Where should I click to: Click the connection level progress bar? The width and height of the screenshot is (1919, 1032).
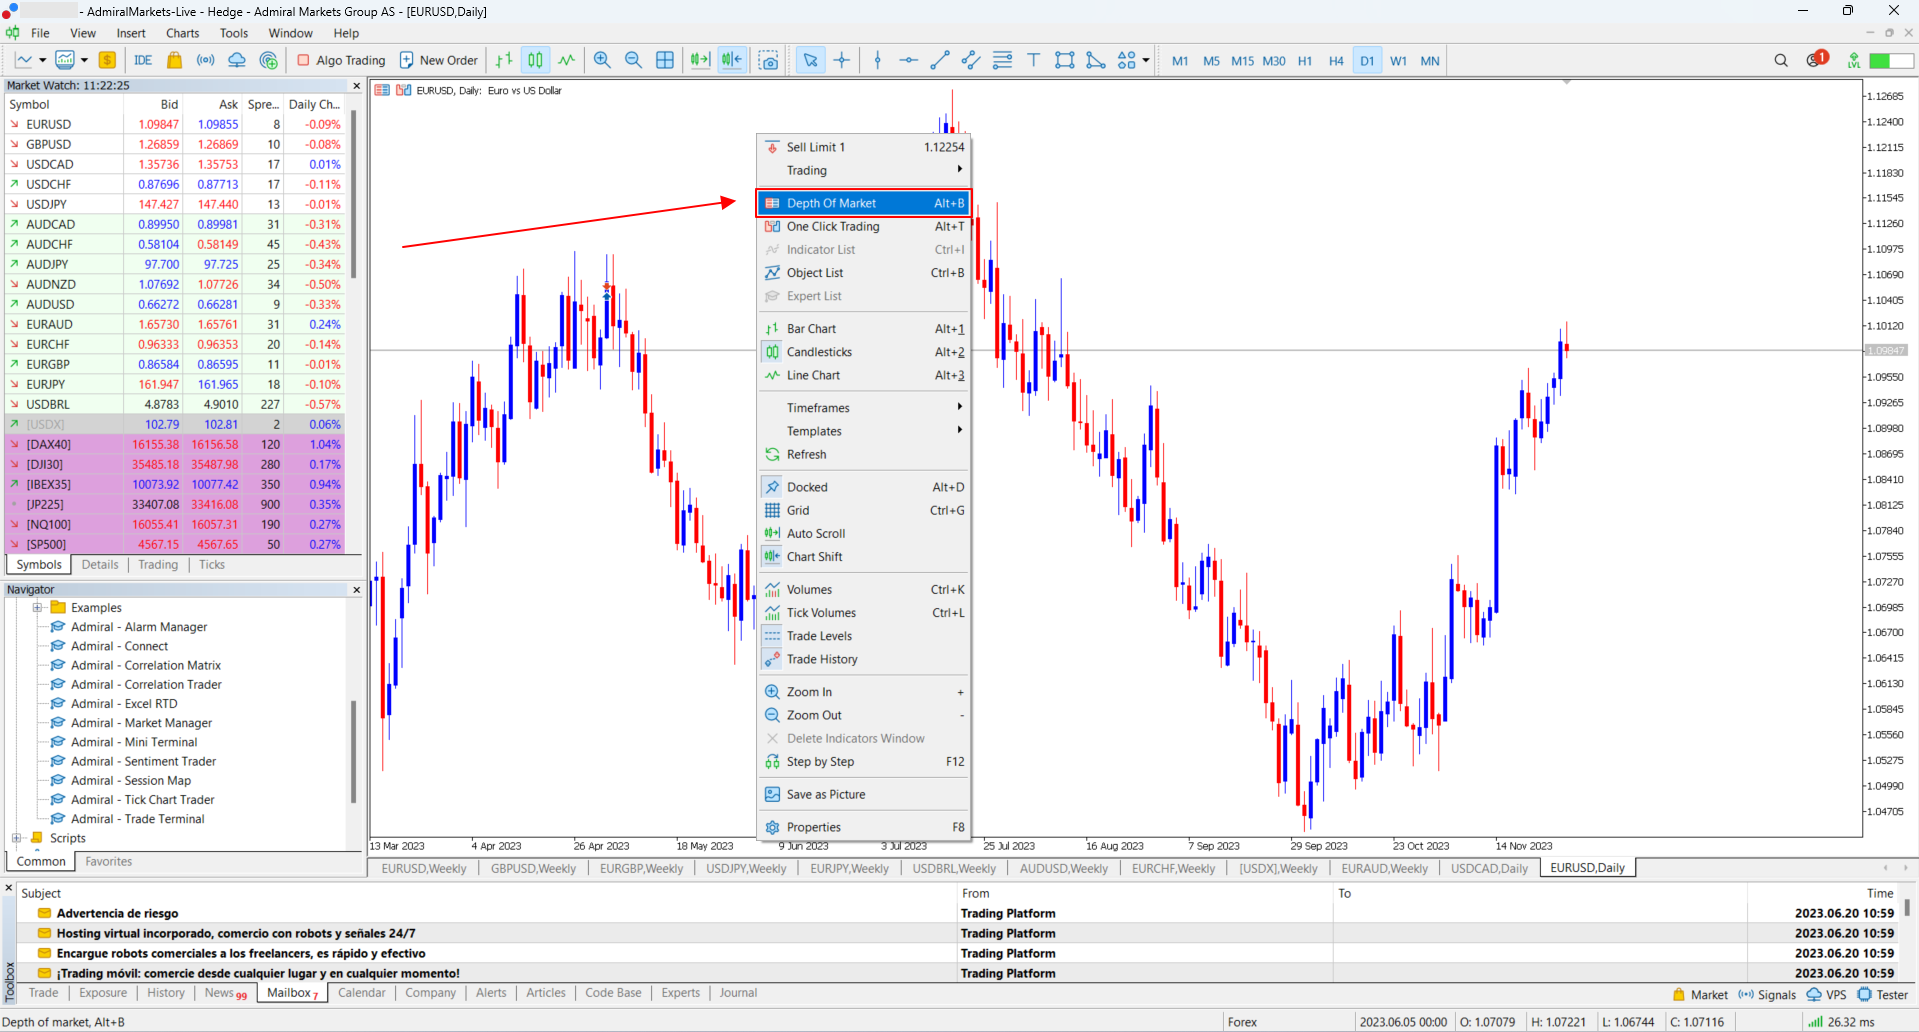point(1892,60)
